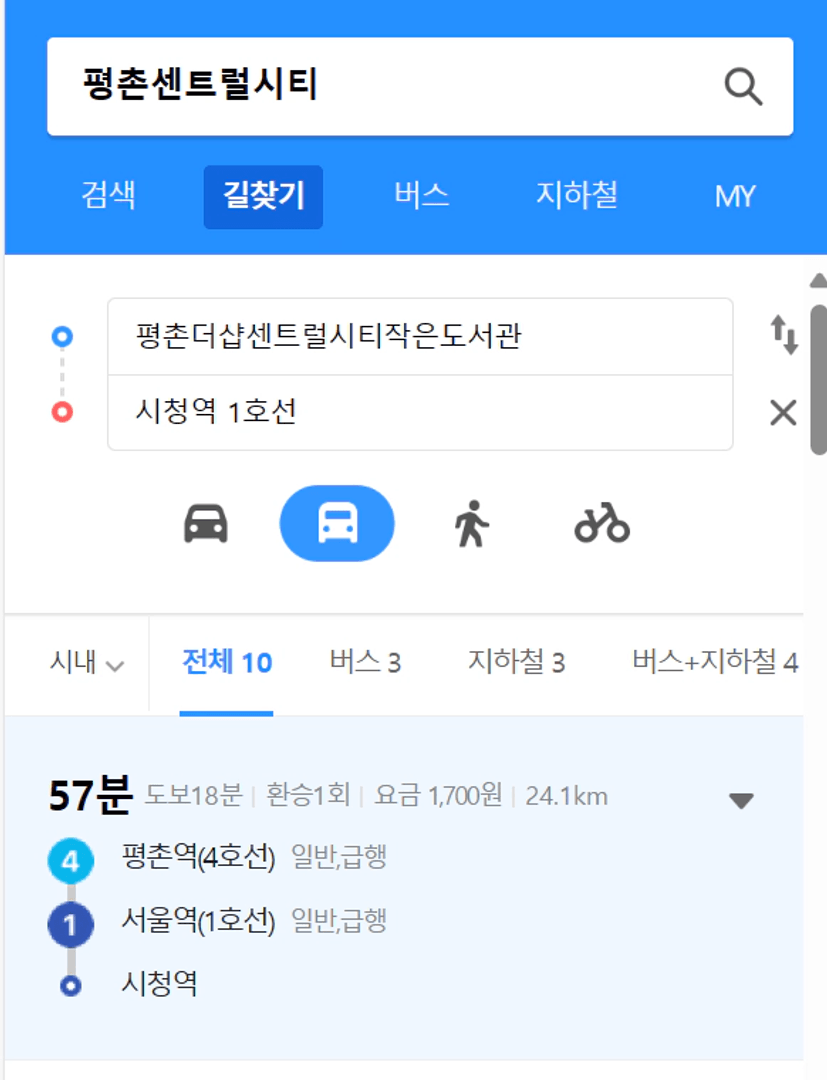Swap origin and destination arrows
Image resolution: width=827 pixels, height=1080 pixels.
pyautogui.click(x=784, y=335)
